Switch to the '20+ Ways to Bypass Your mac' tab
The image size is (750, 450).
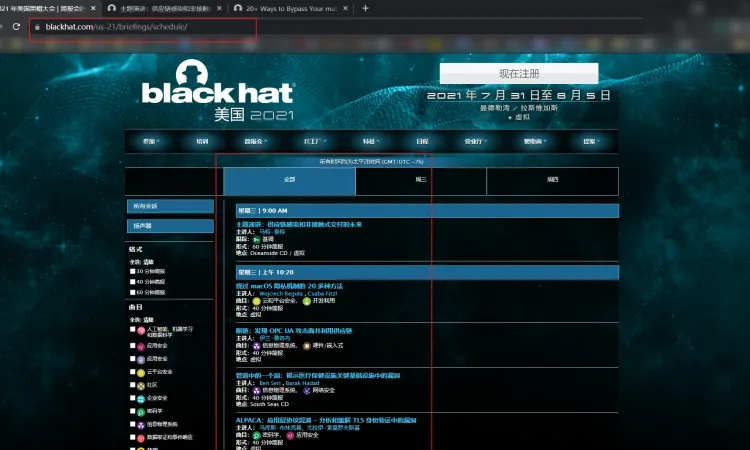click(291, 8)
